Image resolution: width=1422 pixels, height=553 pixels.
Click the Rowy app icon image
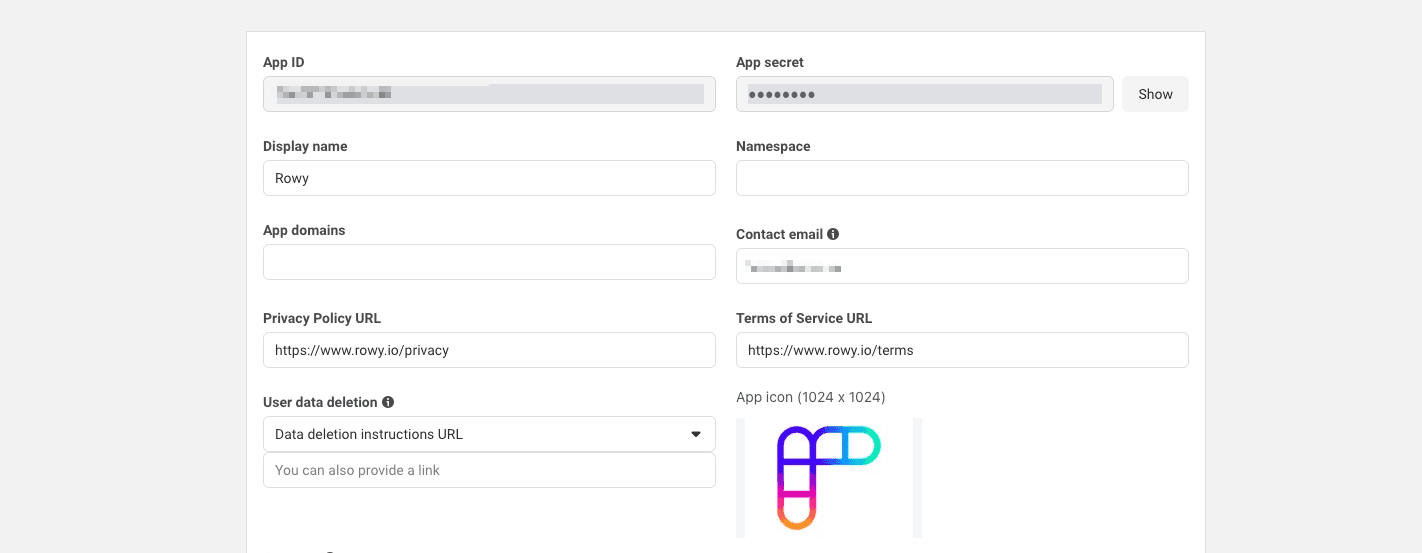[x=829, y=478]
